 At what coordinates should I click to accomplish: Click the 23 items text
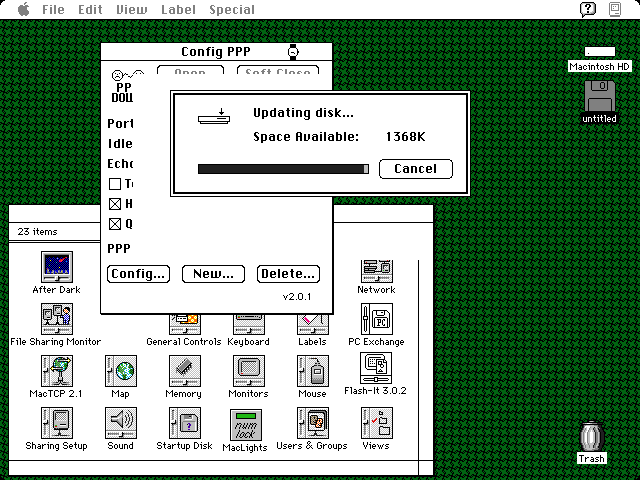(37, 231)
